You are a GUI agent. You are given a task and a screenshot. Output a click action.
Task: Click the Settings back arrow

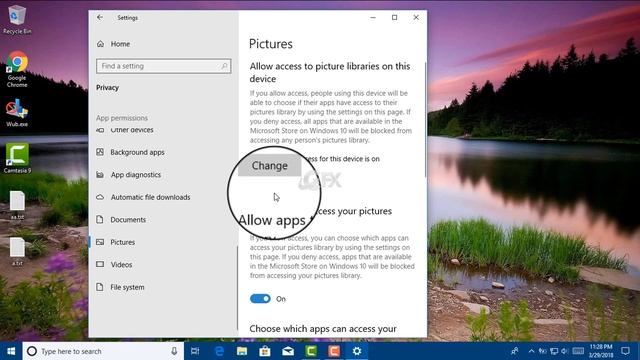click(100, 18)
